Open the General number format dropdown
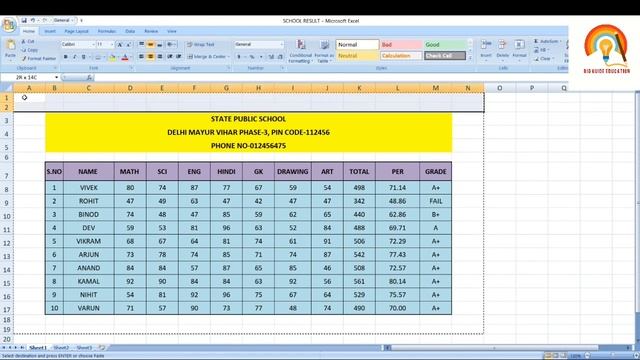The height and width of the screenshot is (360, 640). point(281,44)
